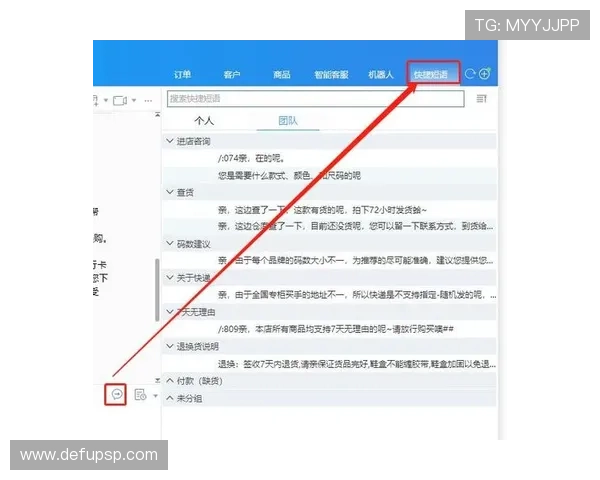Open the list options icon beside search

click(x=481, y=99)
